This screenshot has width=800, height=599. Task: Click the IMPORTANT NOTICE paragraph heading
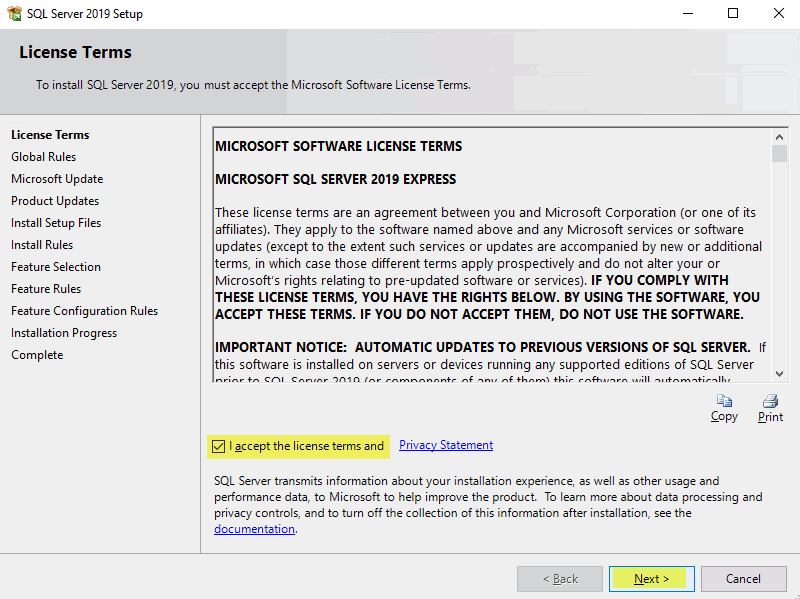(x=483, y=347)
